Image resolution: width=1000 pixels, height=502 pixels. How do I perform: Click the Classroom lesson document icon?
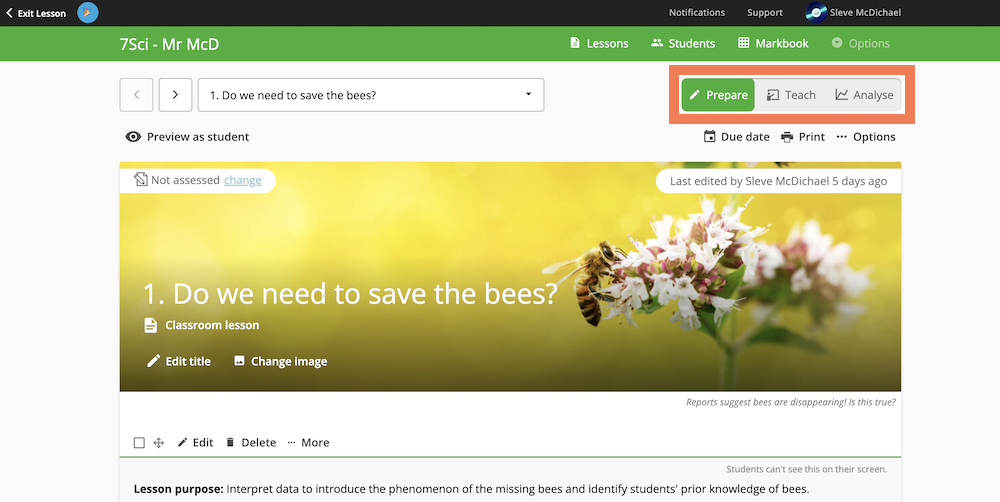point(151,325)
